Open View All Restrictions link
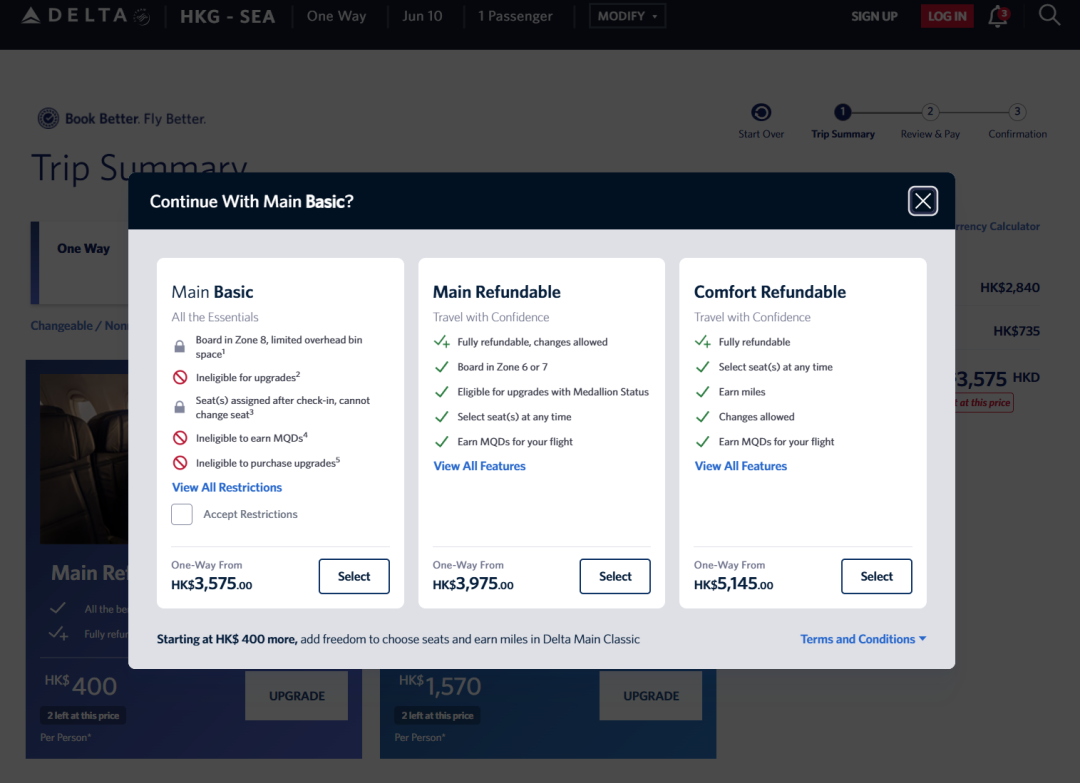The height and width of the screenshot is (783, 1080). click(x=227, y=487)
